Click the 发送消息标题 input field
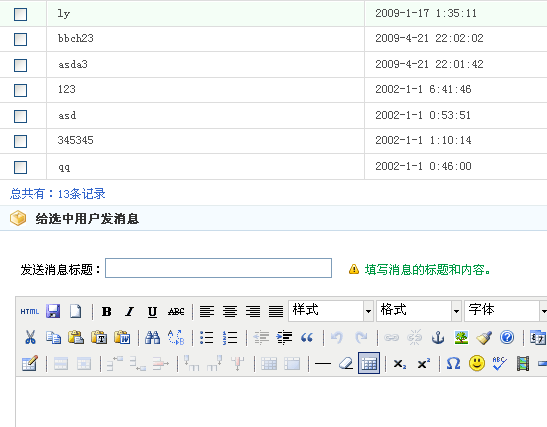 pos(218,268)
